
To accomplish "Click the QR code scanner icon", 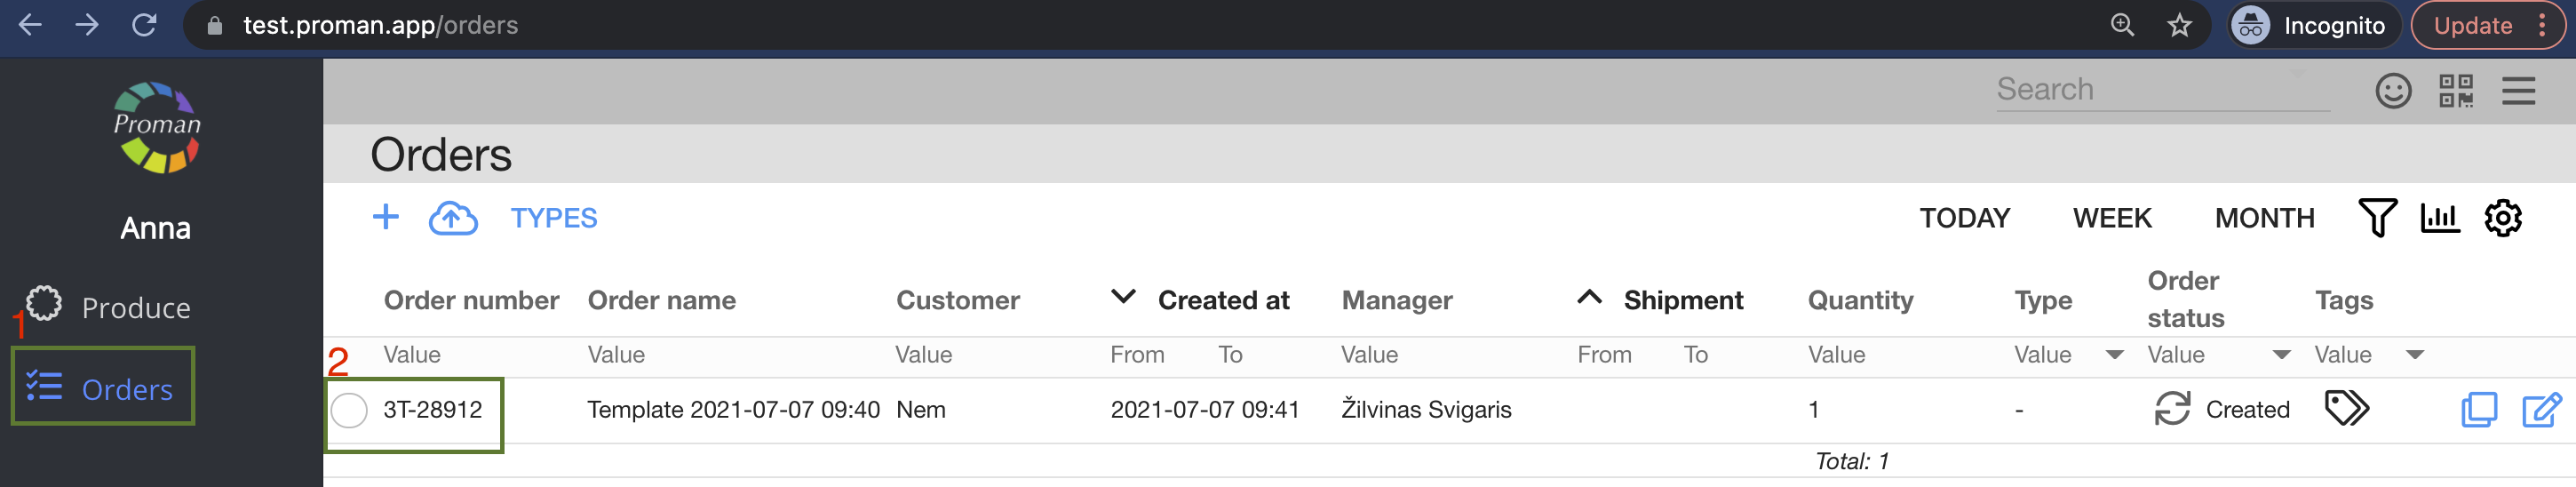I will coord(2455,91).
